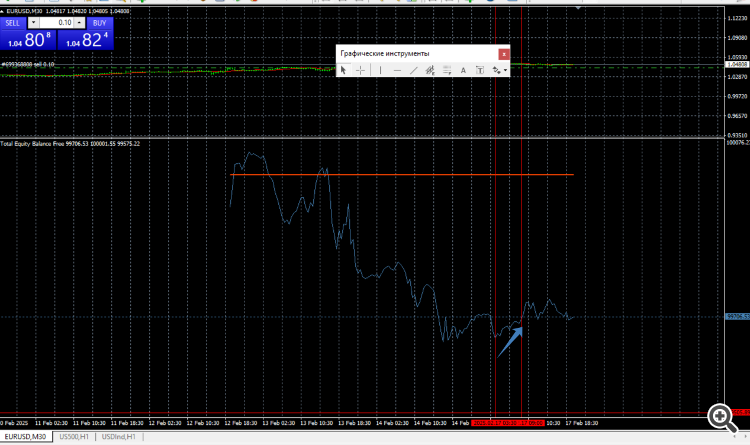The height and width of the screenshot is (445, 750).
Task: Select the Fibonacci retracement tool
Action: point(447,70)
